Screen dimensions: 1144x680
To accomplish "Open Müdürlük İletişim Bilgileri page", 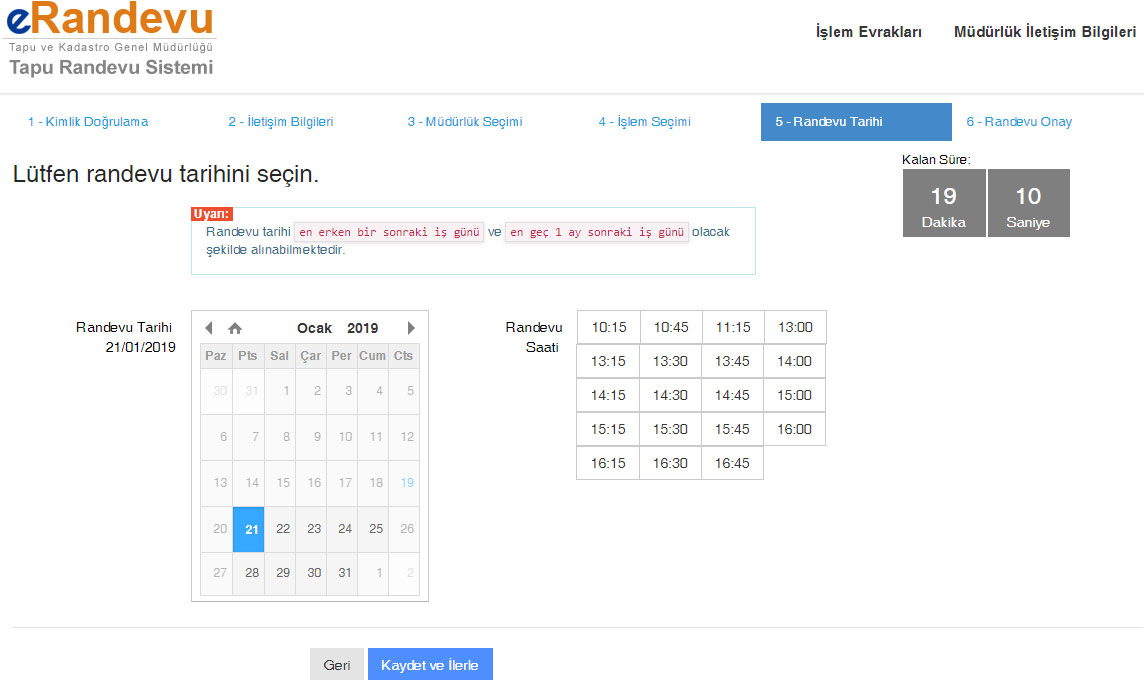I will click(1044, 32).
